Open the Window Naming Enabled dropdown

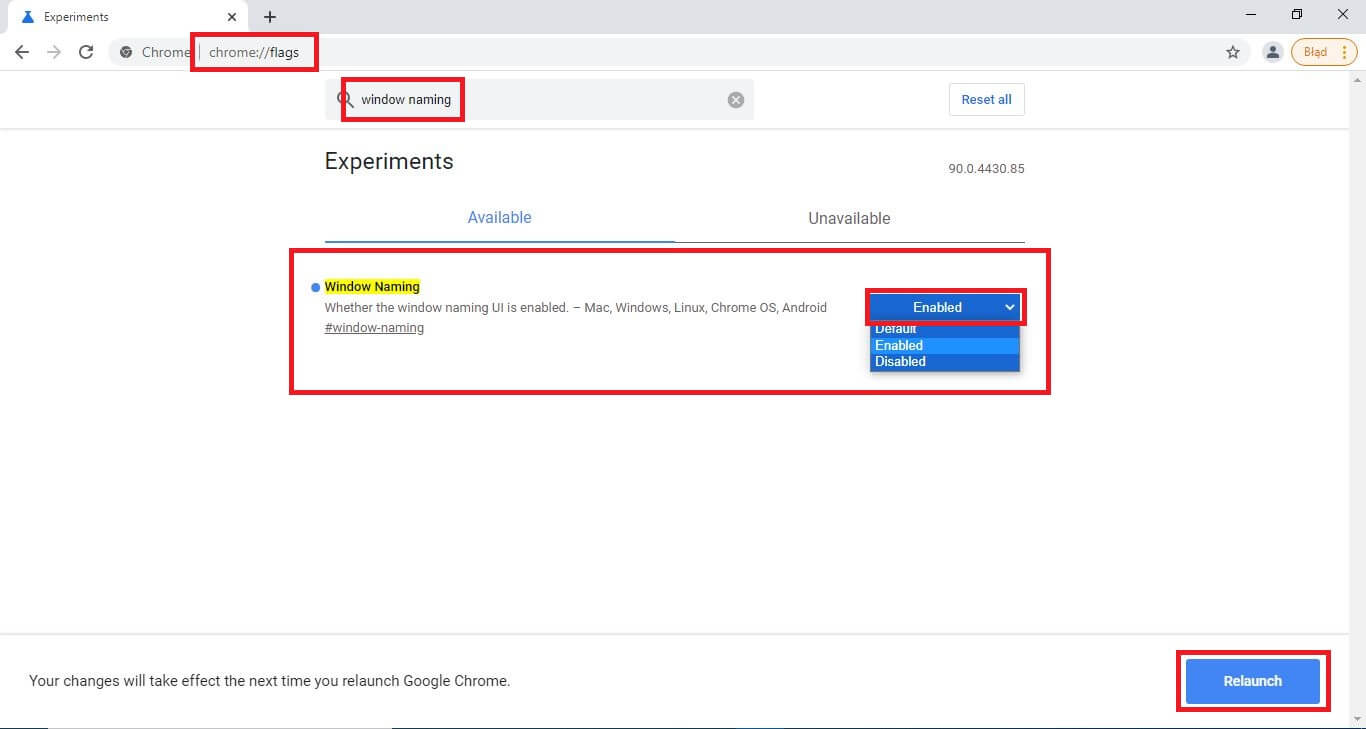pyautogui.click(x=945, y=307)
